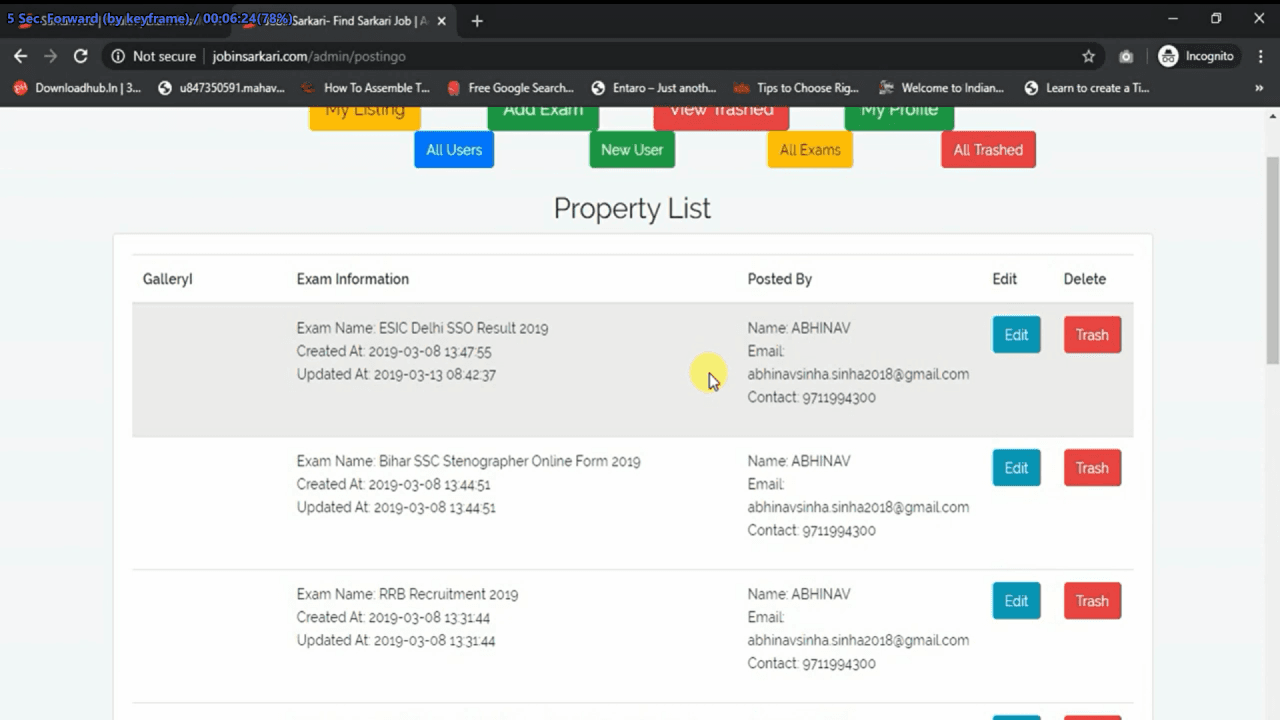The width and height of the screenshot is (1280, 720).
Task: Click the All Trashed button
Action: tap(988, 150)
